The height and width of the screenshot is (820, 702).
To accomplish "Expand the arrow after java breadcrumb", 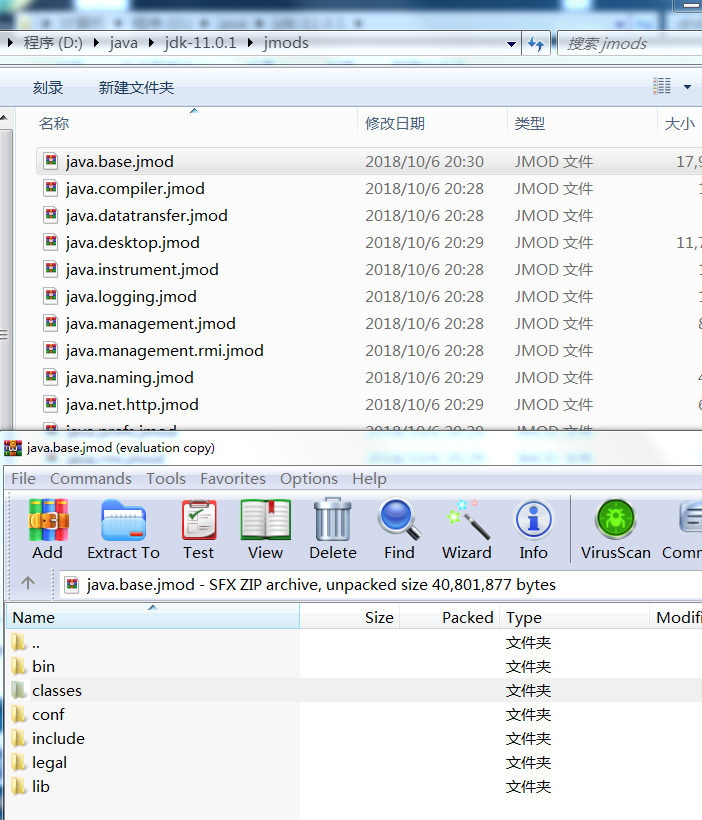I will [151, 43].
